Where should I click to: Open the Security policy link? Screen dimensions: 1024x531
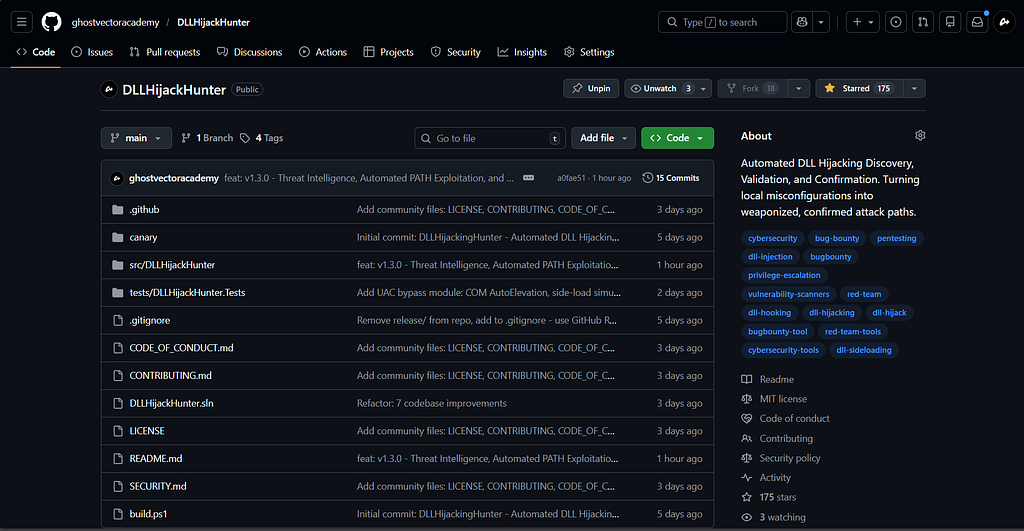tap(790, 459)
